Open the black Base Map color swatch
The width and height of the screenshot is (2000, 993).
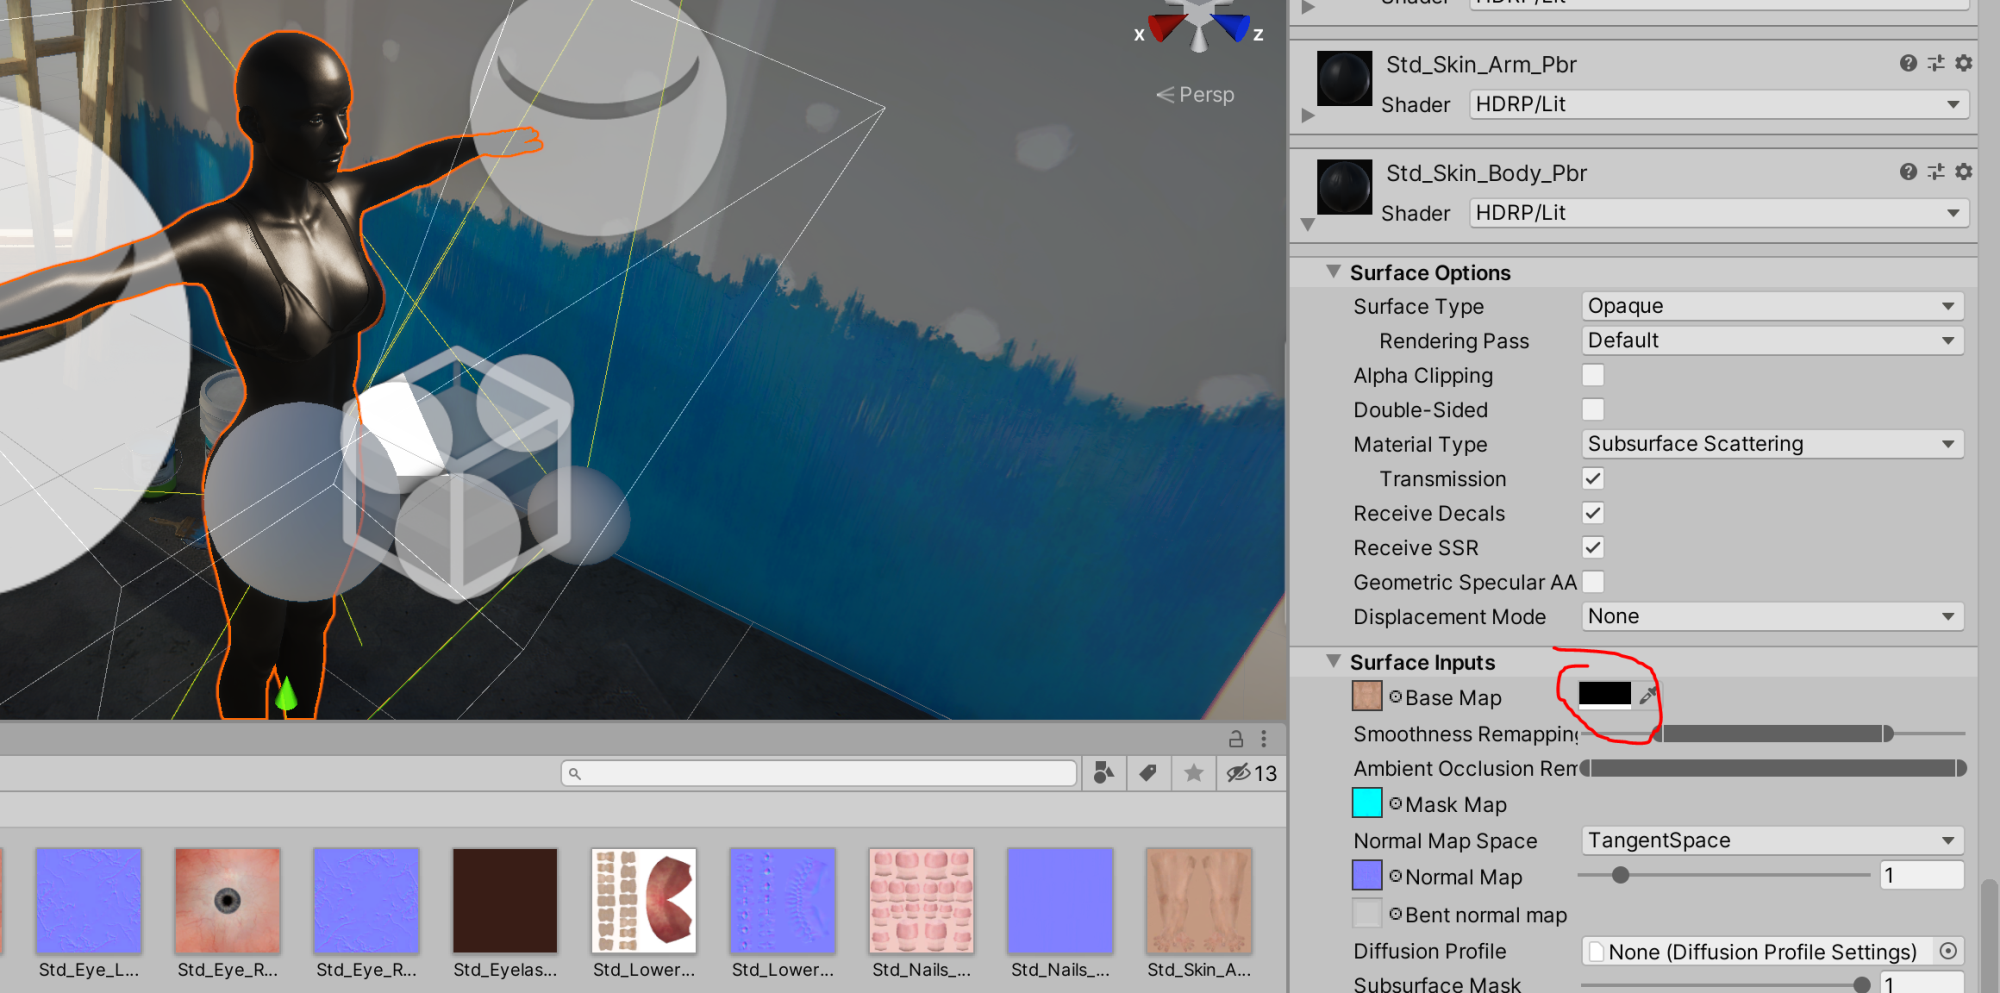tap(1604, 694)
